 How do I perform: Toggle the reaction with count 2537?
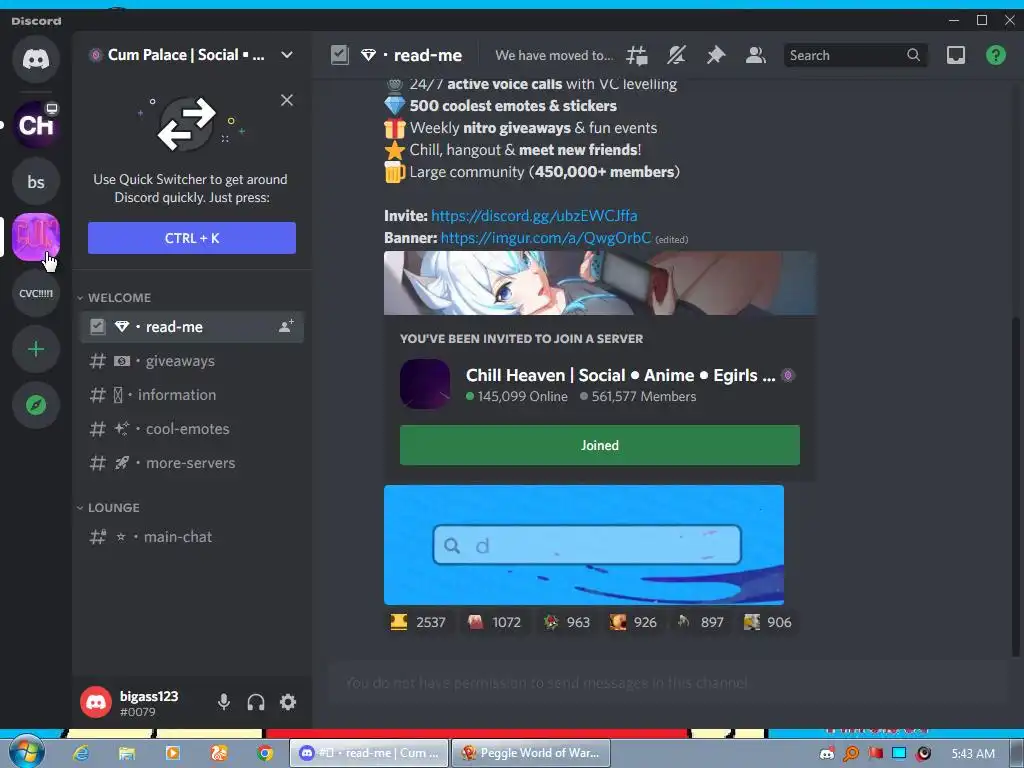(418, 622)
